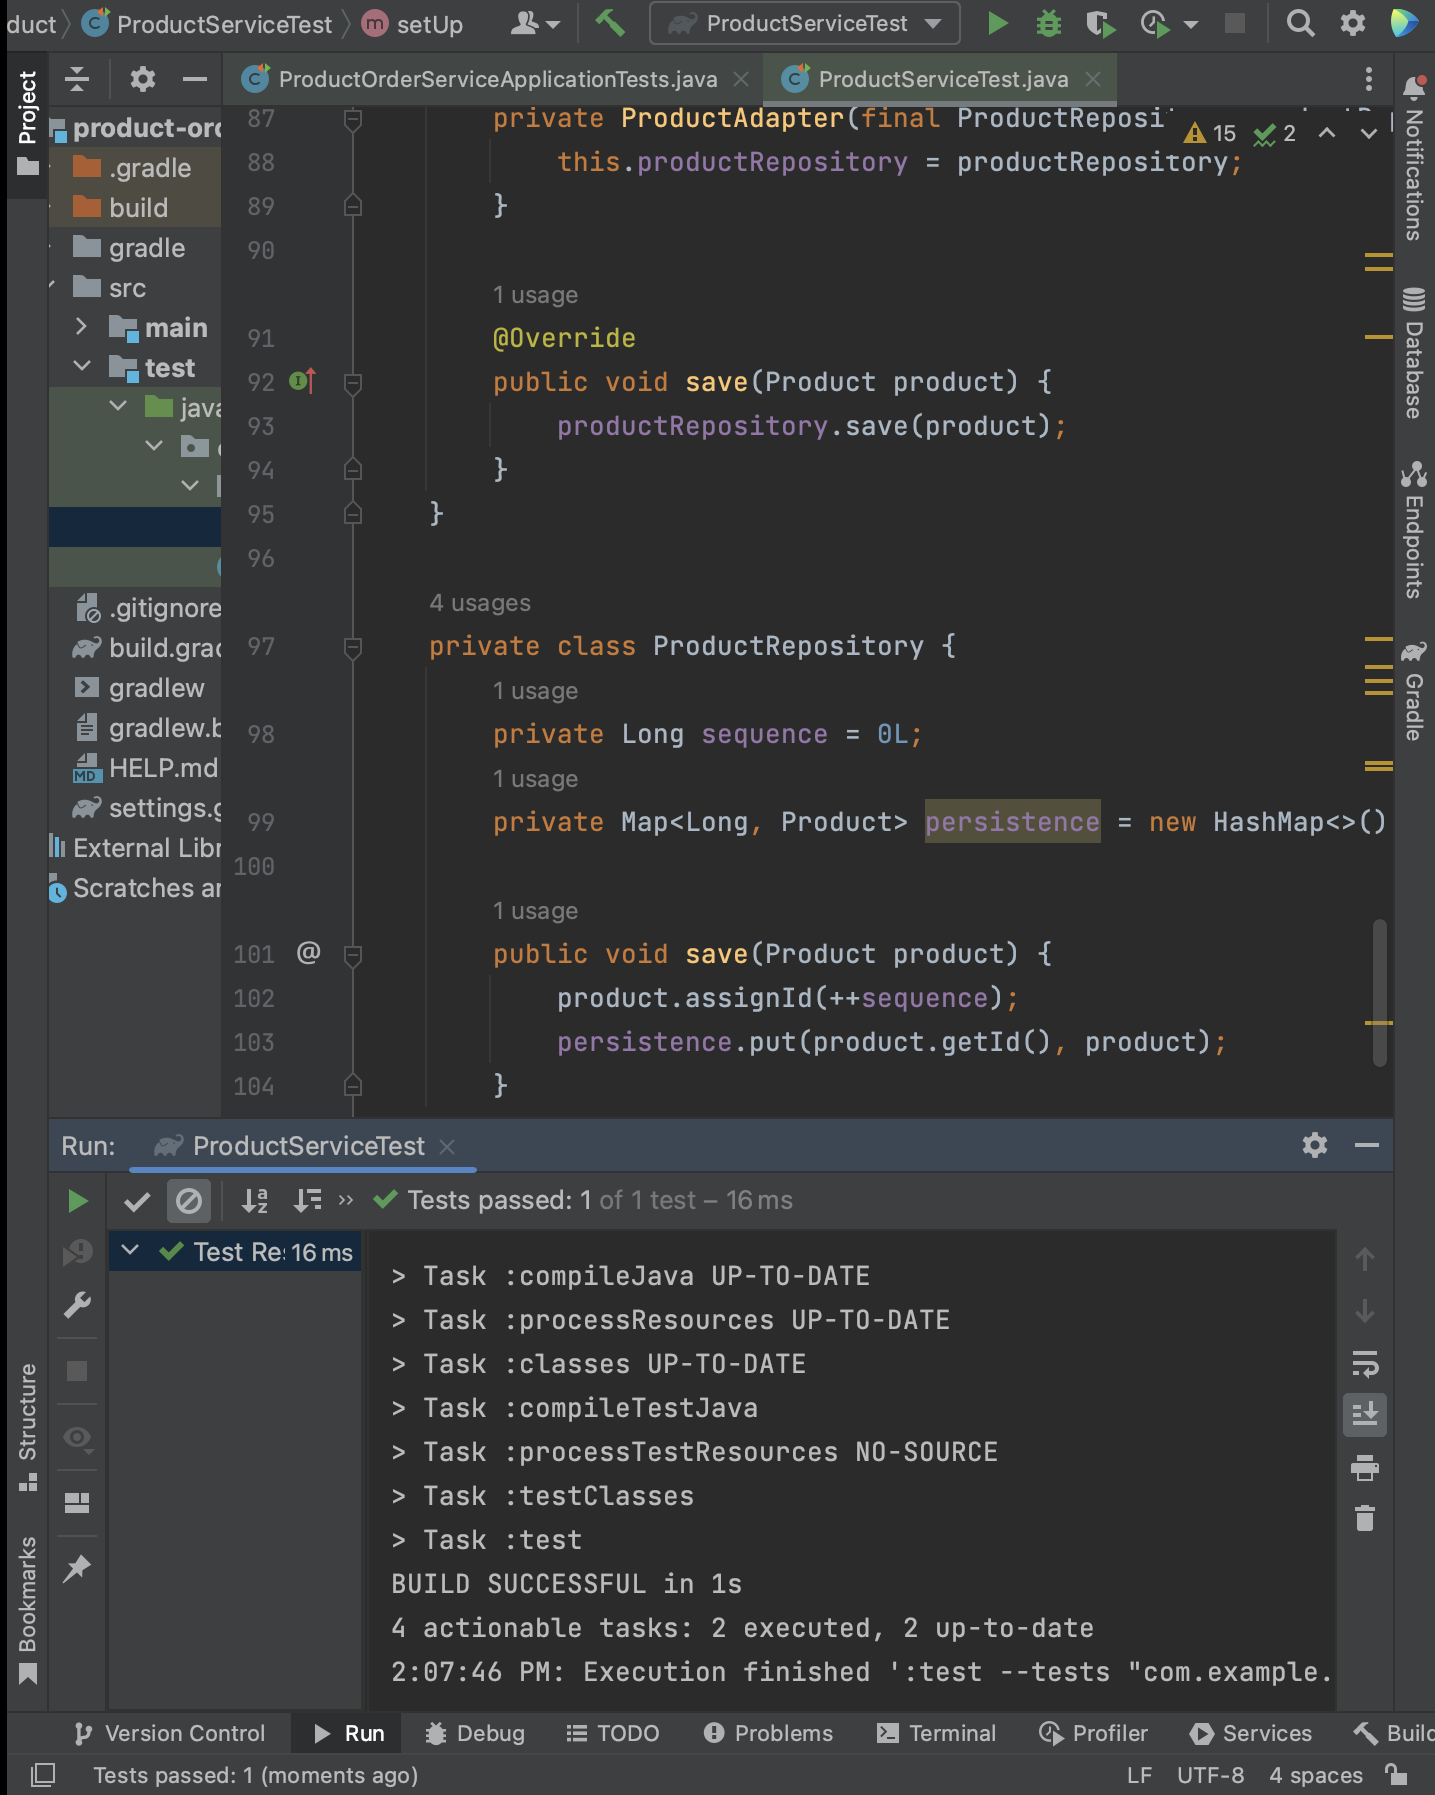Fold the ProductRepository class at line 97
This screenshot has width=1435, height=1795.
(x=352, y=647)
